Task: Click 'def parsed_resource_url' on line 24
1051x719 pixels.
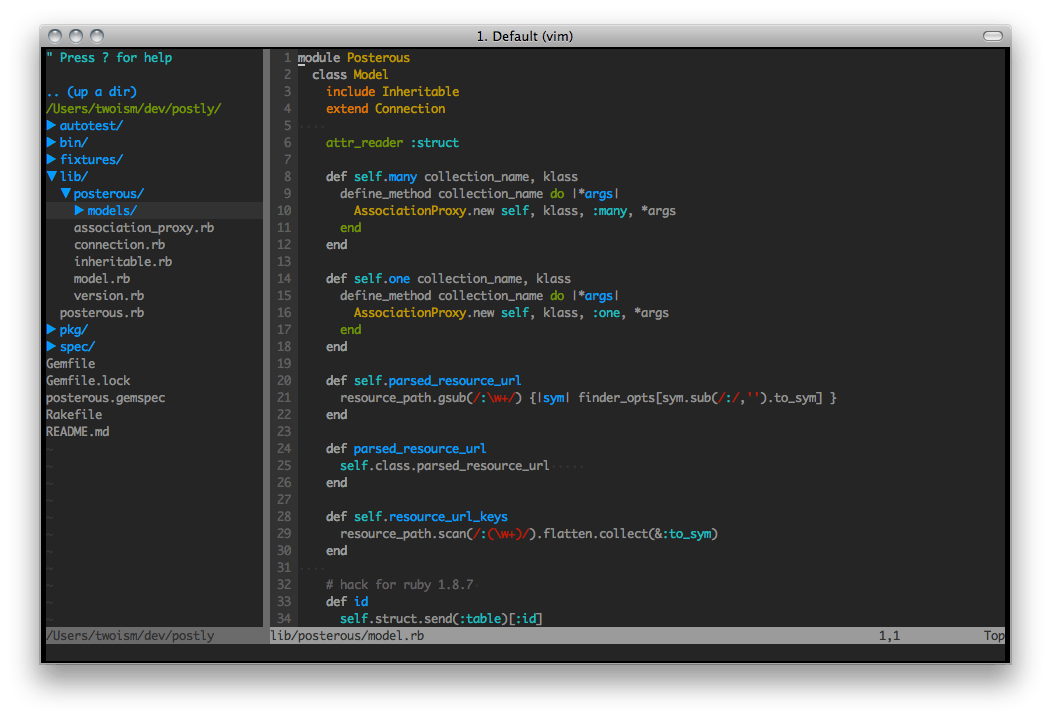Action: [x=406, y=449]
